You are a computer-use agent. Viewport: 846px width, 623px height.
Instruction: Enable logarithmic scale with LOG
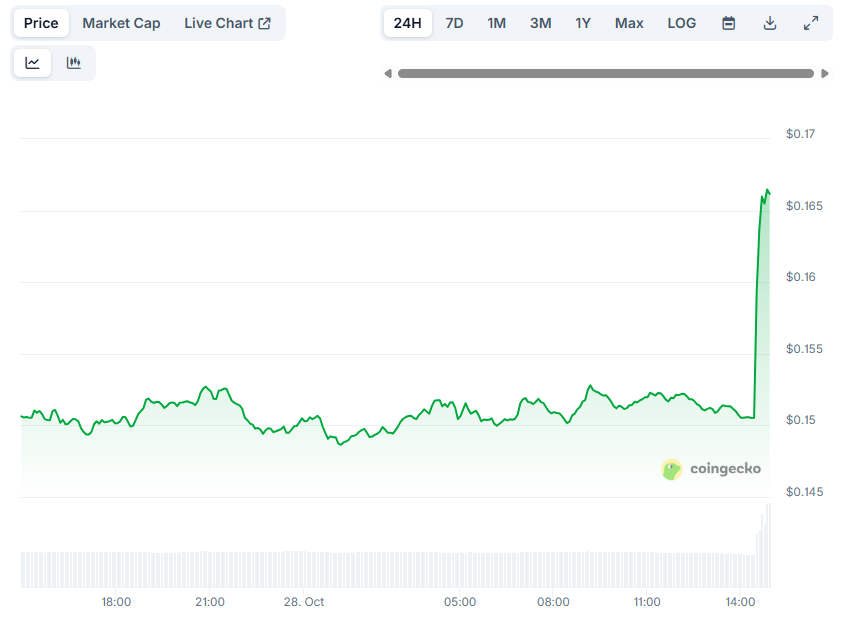681,22
